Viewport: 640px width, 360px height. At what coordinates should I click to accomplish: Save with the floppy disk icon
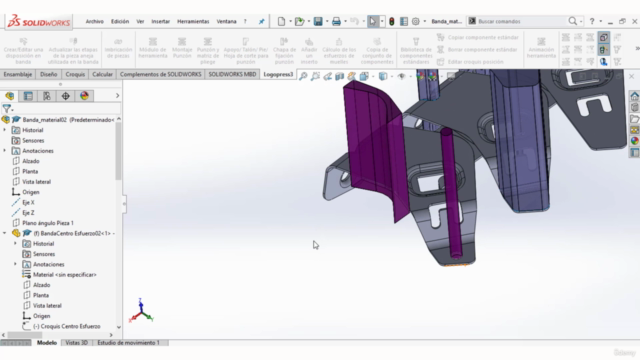tap(318, 21)
